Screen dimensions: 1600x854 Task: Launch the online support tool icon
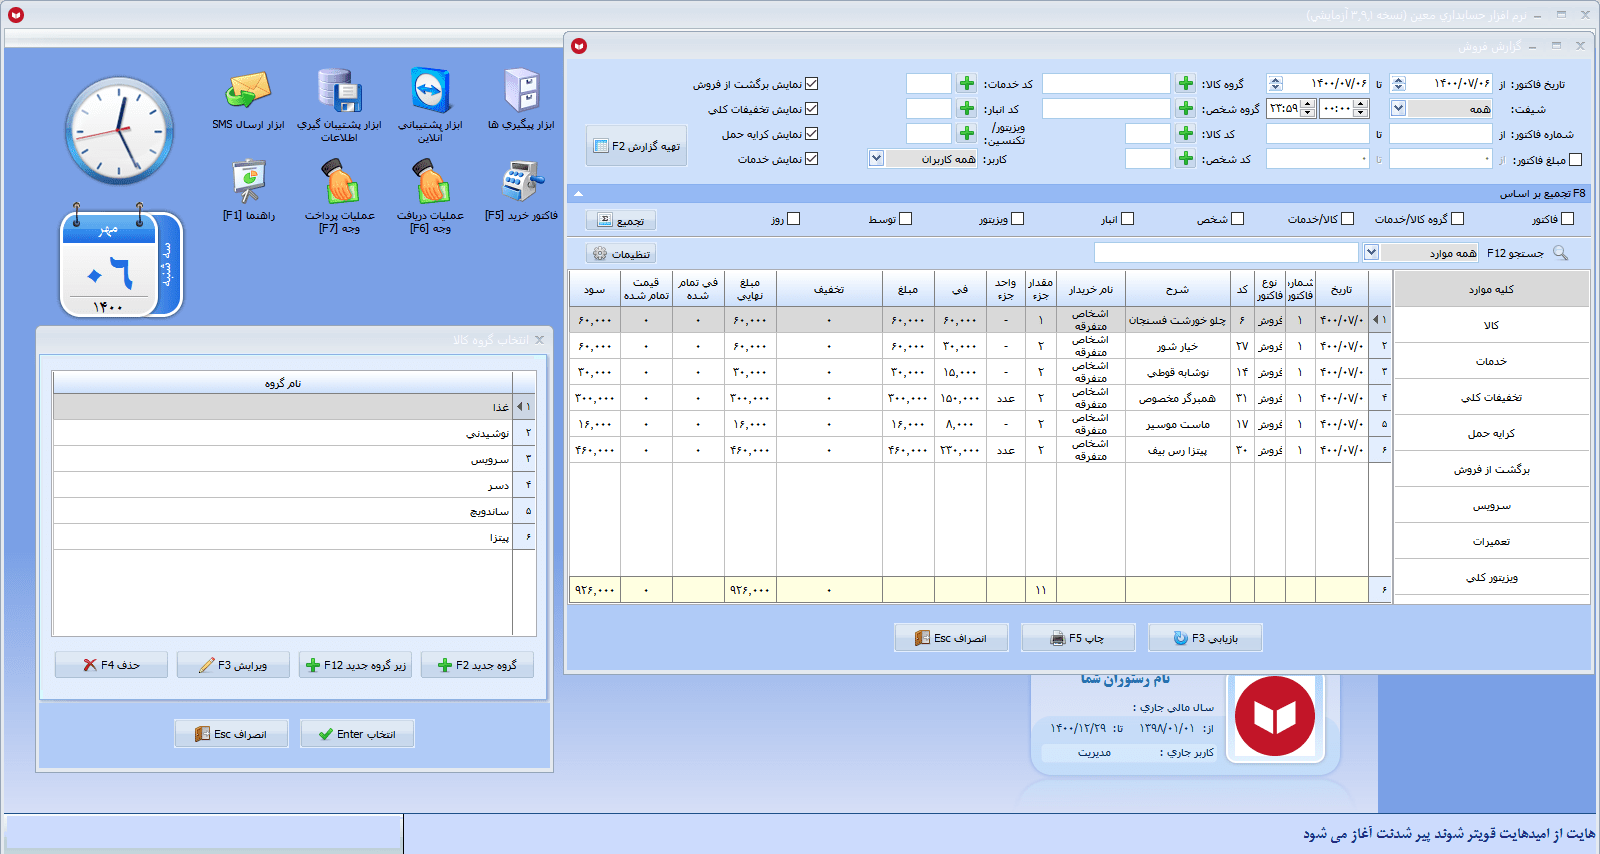pyautogui.click(x=430, y=92)
